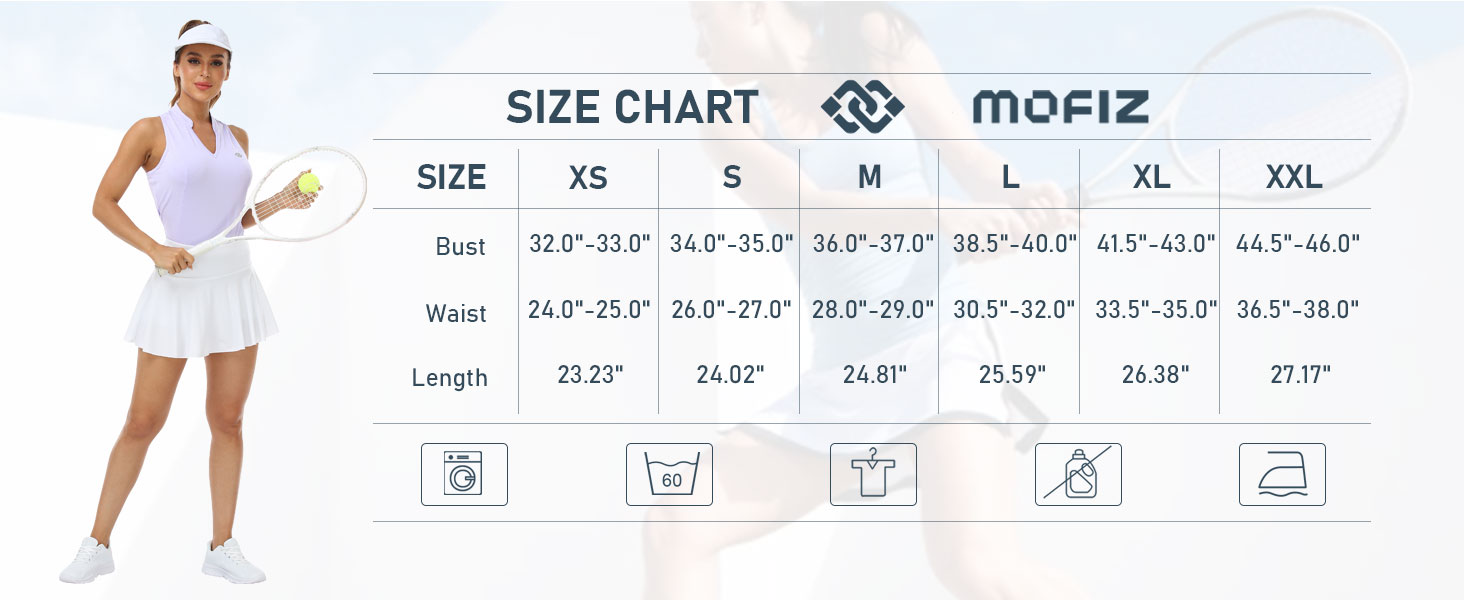Select the M size column header
This screenshot has width=1464, height=600.
coord(870,178)
